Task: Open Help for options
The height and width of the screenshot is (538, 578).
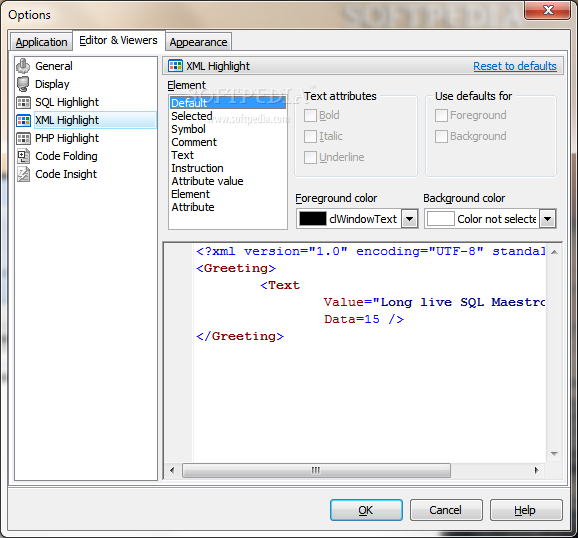Action: [526, 510]
